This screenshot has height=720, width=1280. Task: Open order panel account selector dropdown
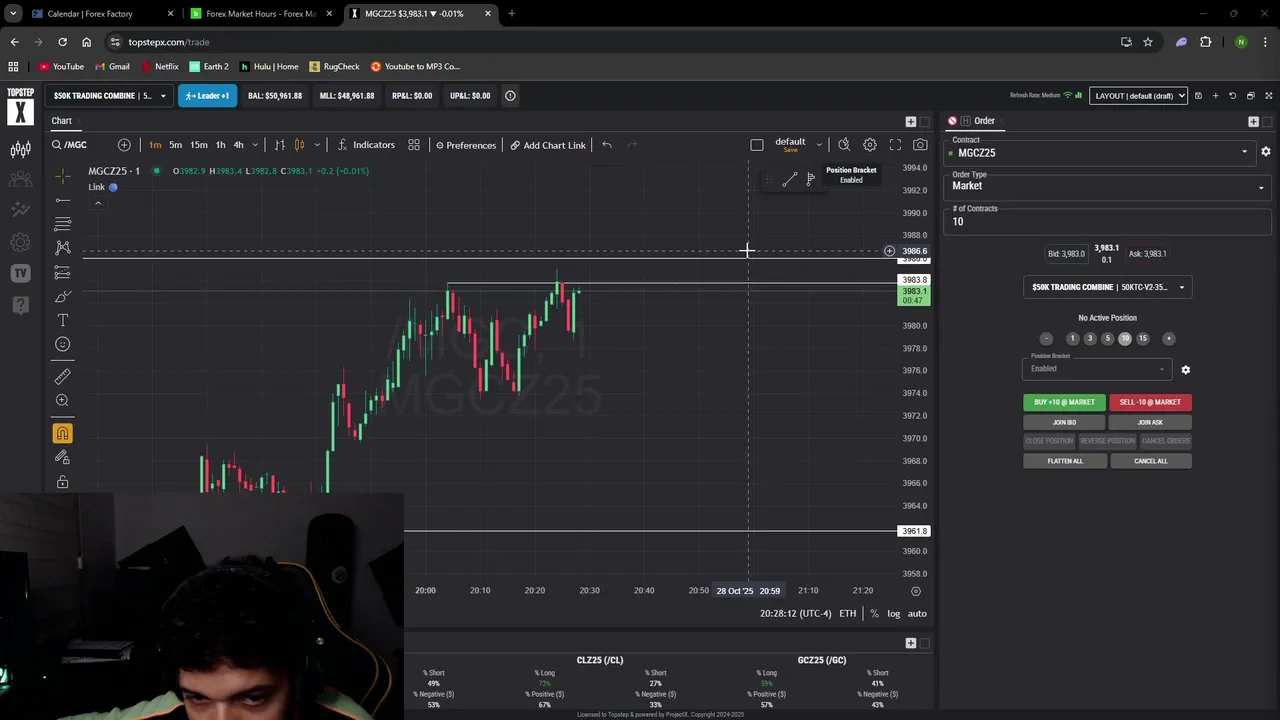(1108, 287)
